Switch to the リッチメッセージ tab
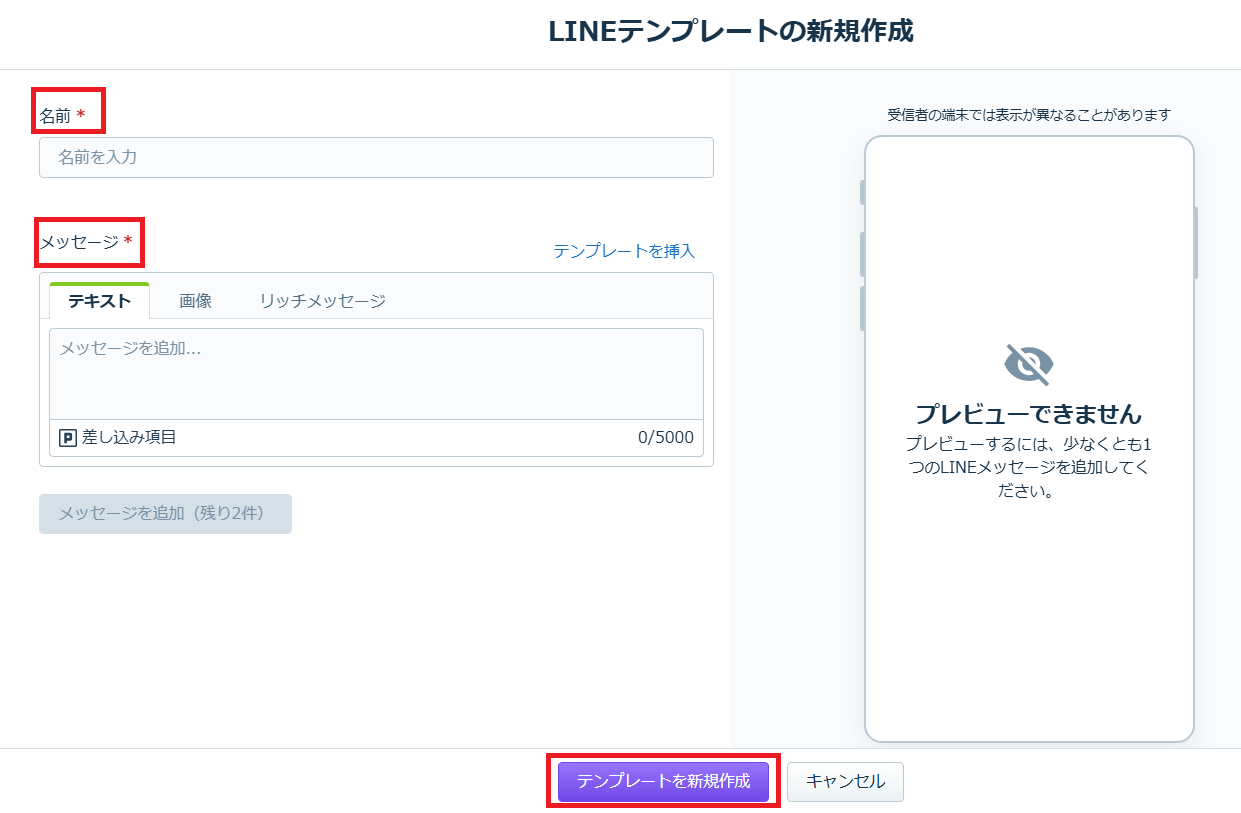 (322, 301)
